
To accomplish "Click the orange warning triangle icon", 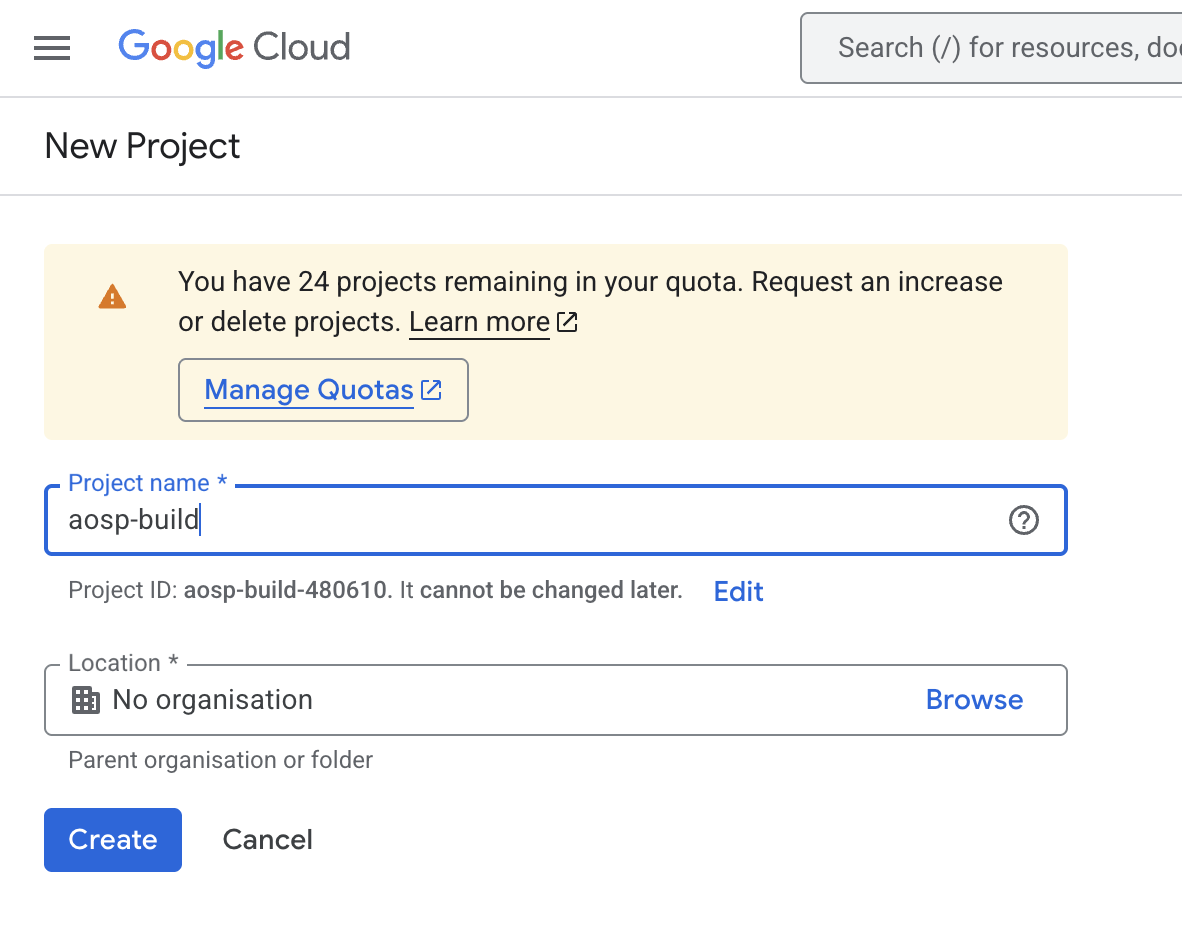I will point(112,297).
